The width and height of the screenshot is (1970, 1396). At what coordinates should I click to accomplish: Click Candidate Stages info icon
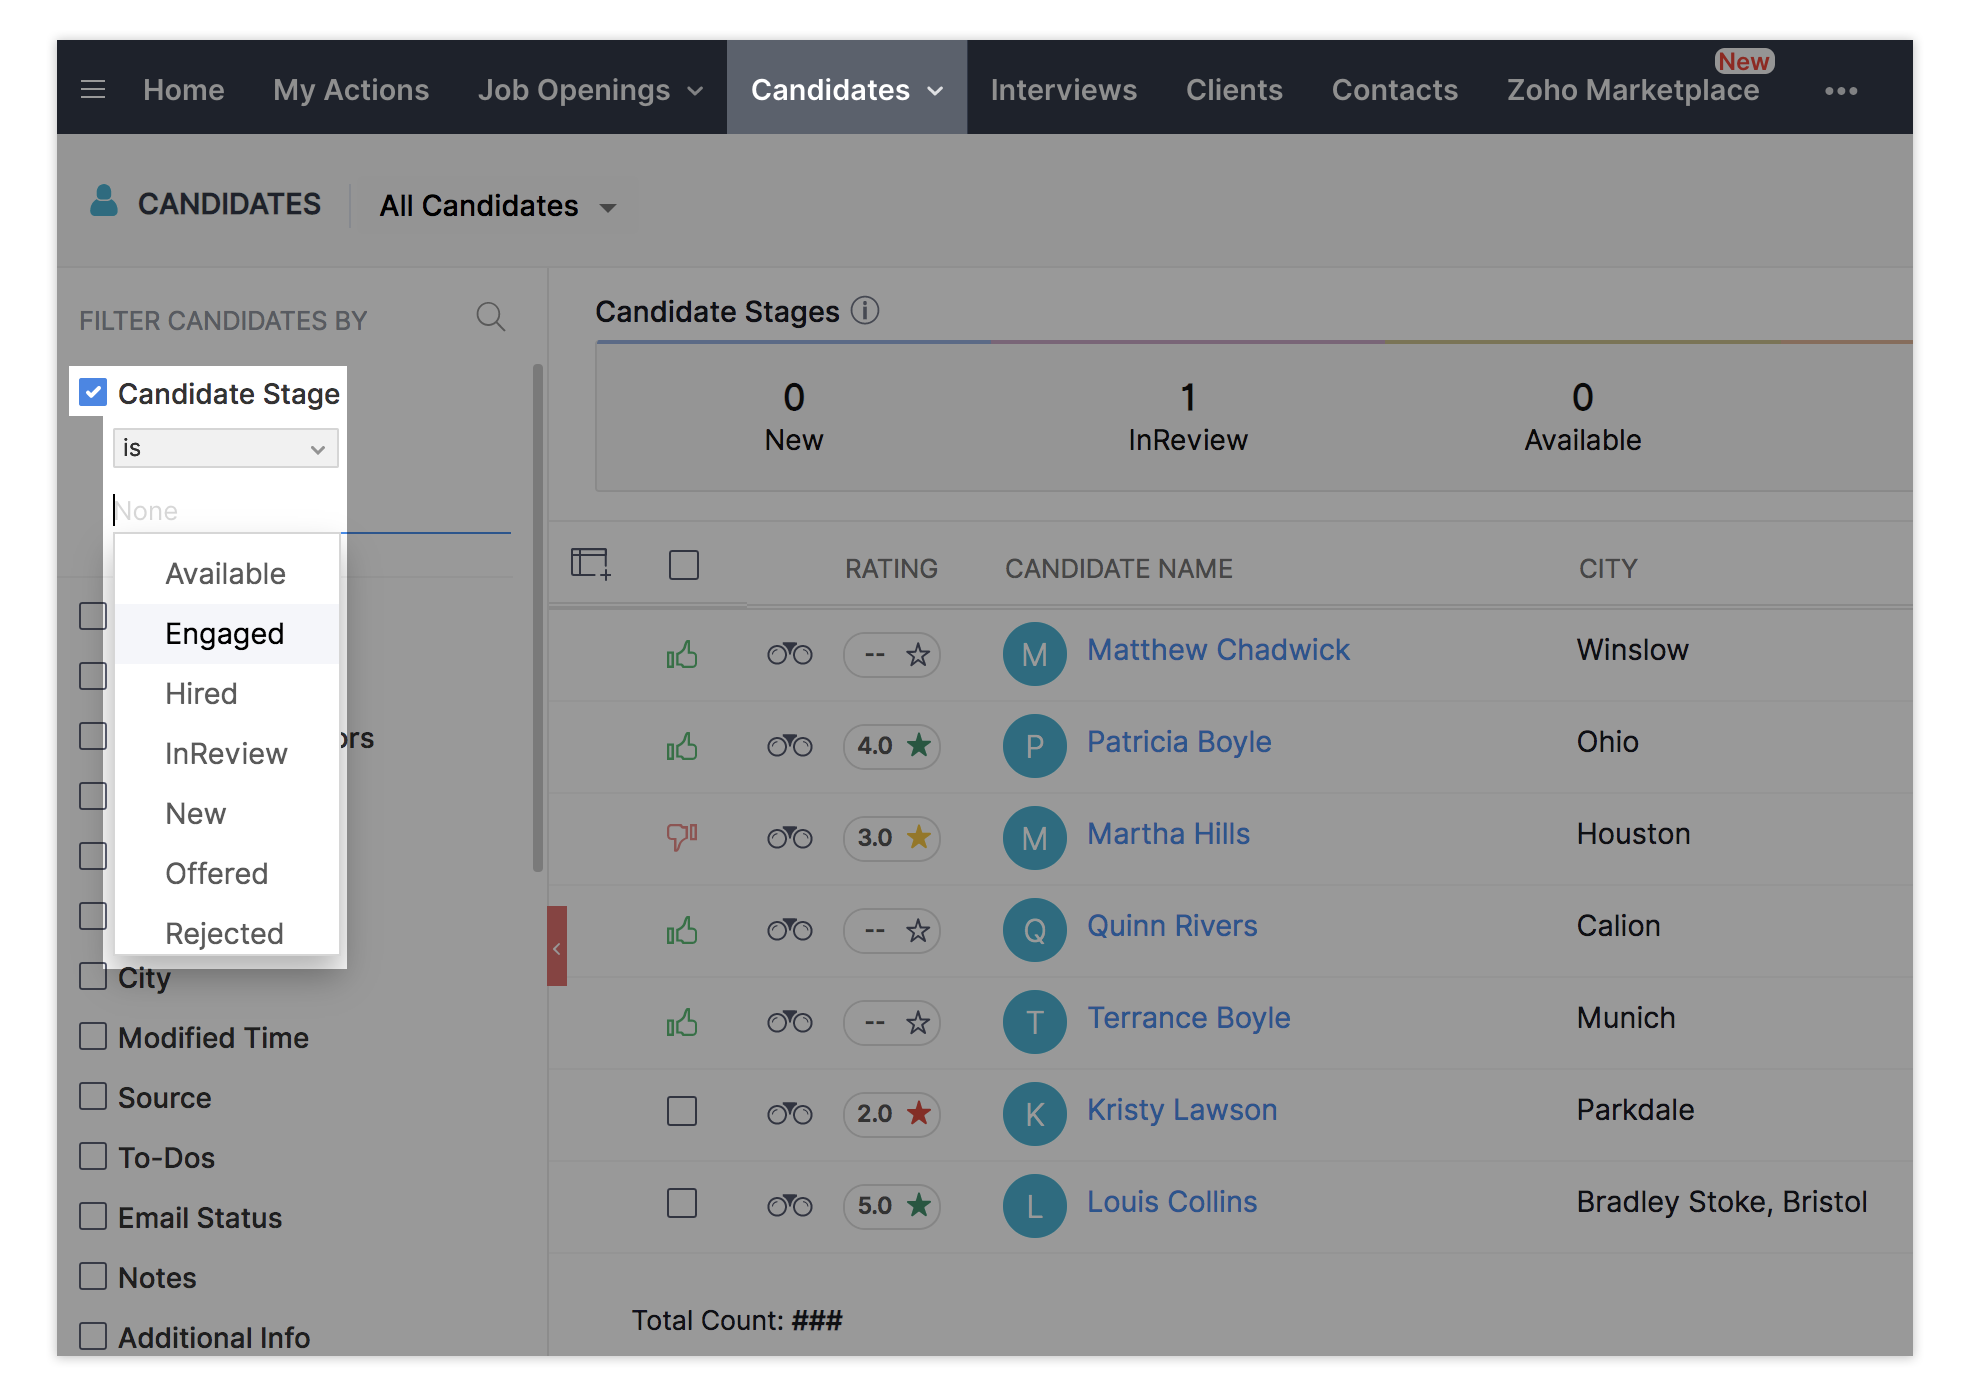click(865, 311)
